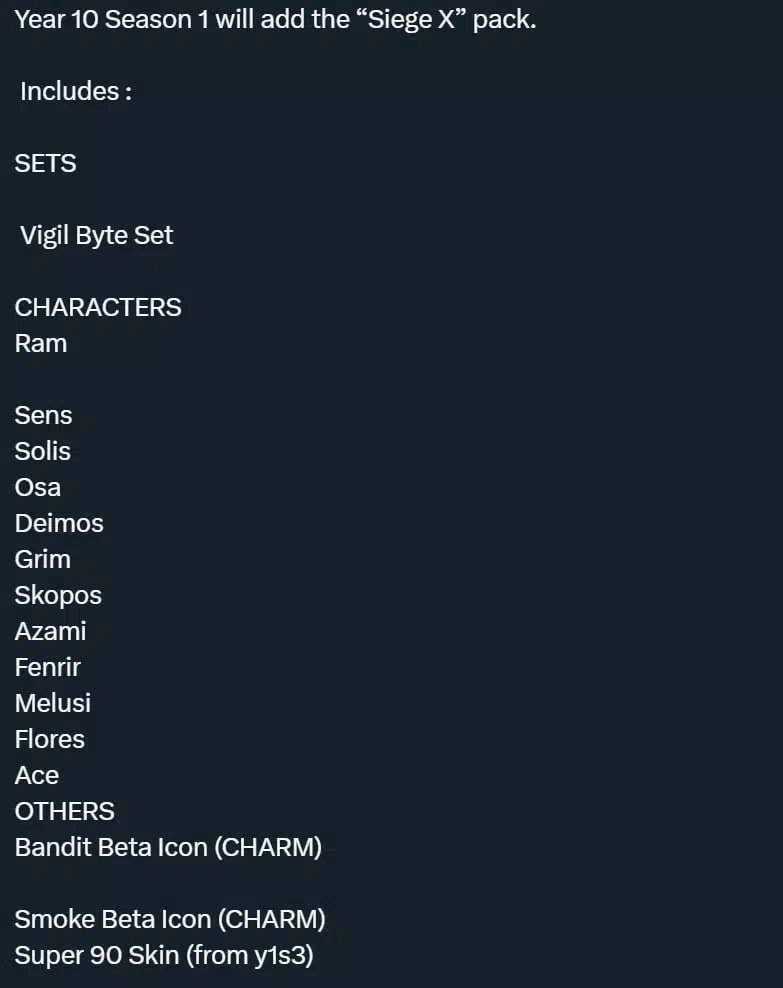
Task: Click the 'Year 10 Season 1' opening line
Action: coord(275,20)
